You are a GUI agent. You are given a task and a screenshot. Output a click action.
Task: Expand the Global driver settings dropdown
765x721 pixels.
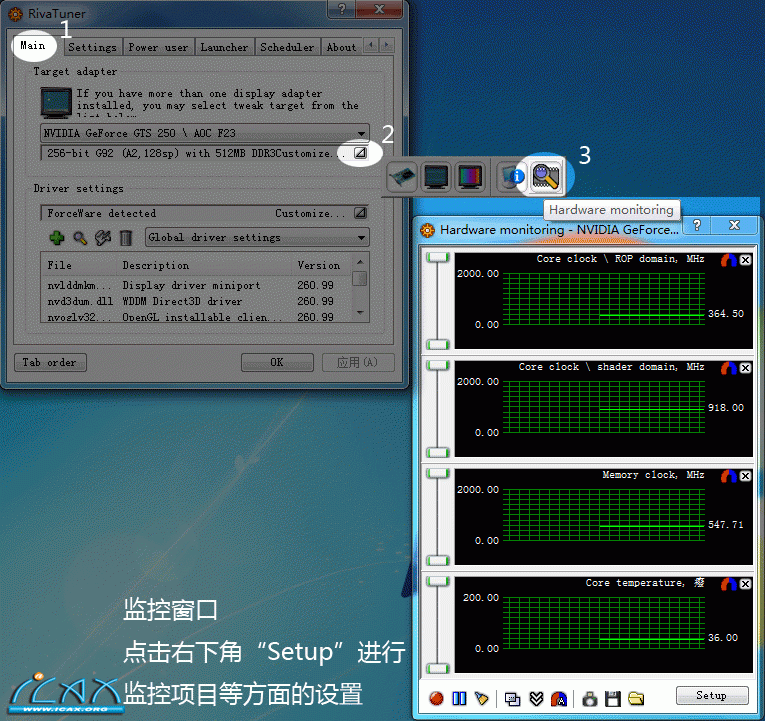pyautogui.click(x=361, y=238)
